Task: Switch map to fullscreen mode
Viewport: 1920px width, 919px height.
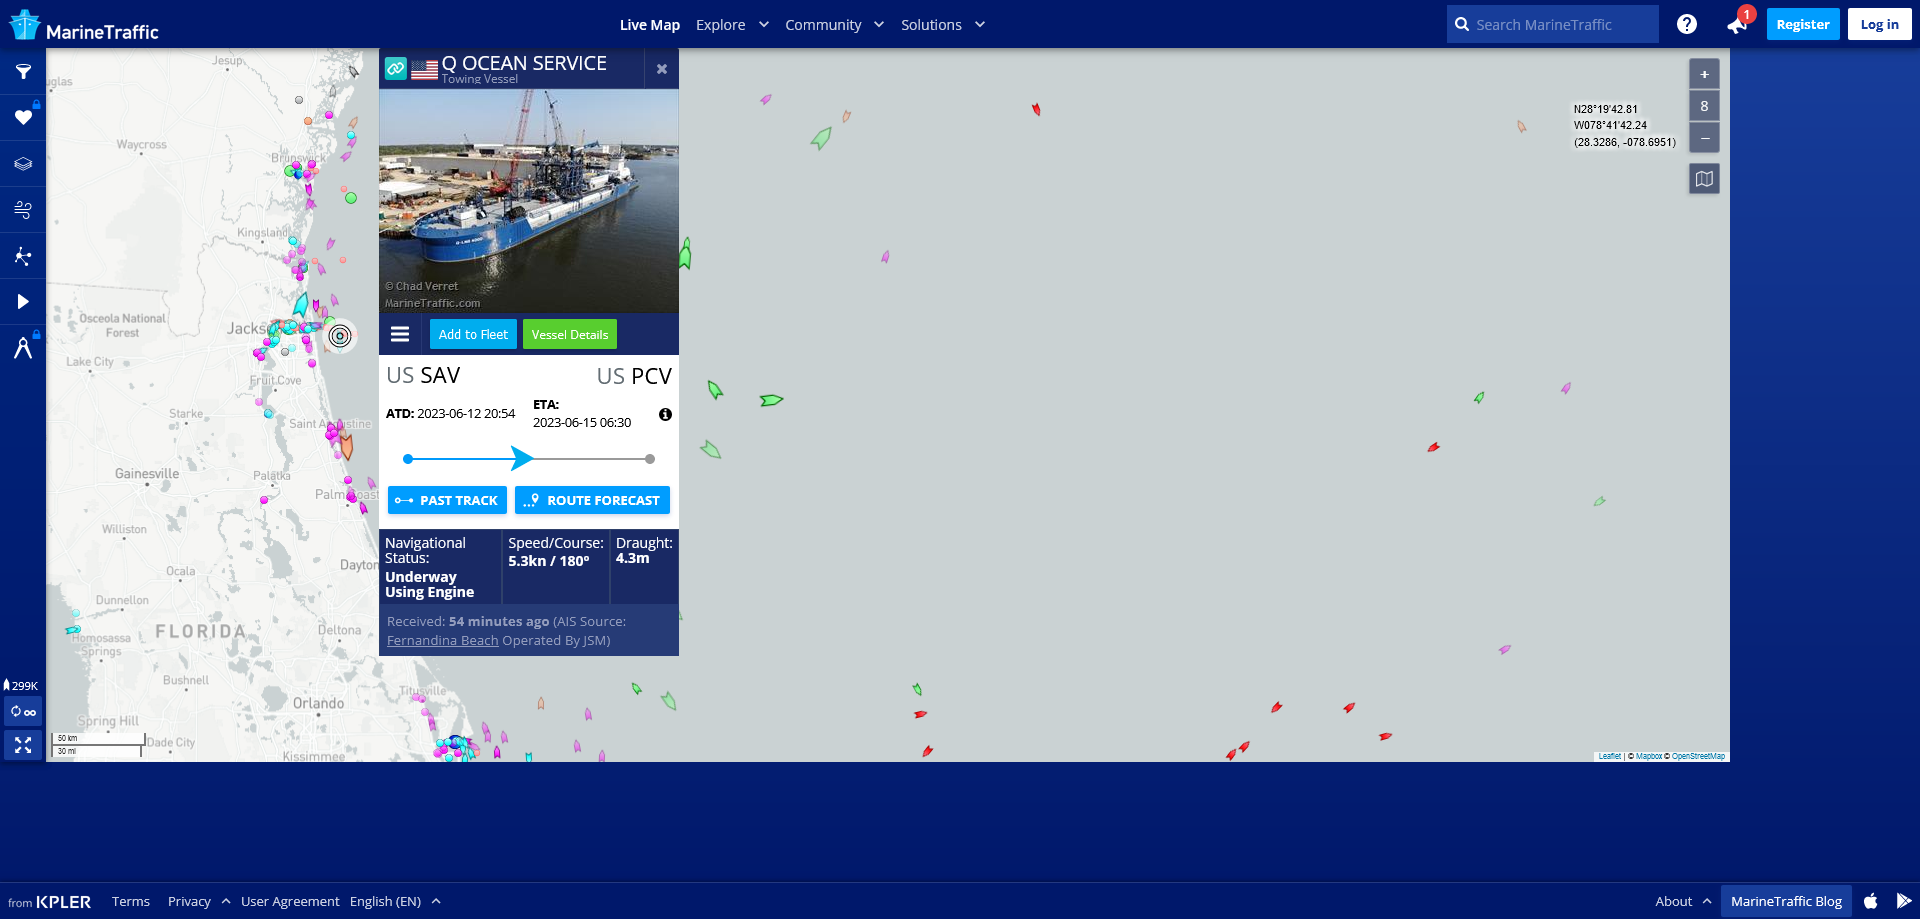Action: pos(23,745)
